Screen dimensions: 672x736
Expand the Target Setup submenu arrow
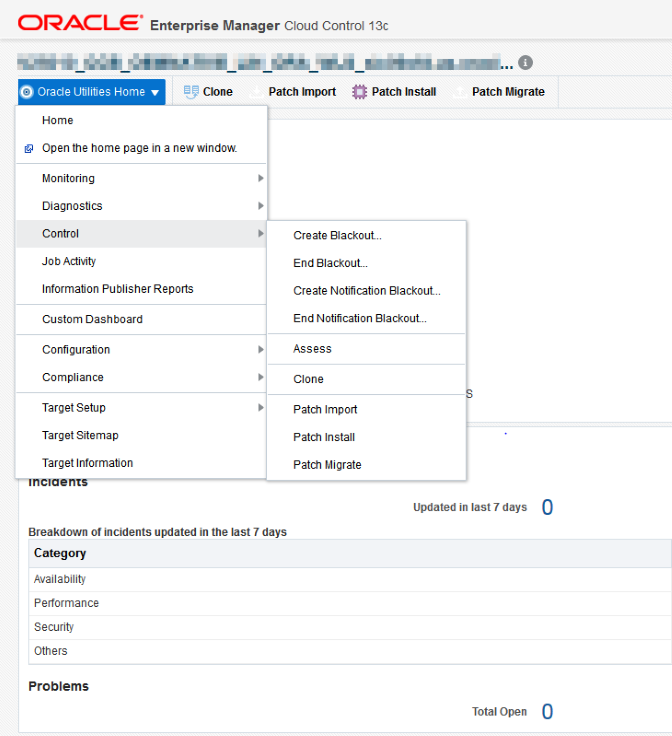(x=260, y=408)
